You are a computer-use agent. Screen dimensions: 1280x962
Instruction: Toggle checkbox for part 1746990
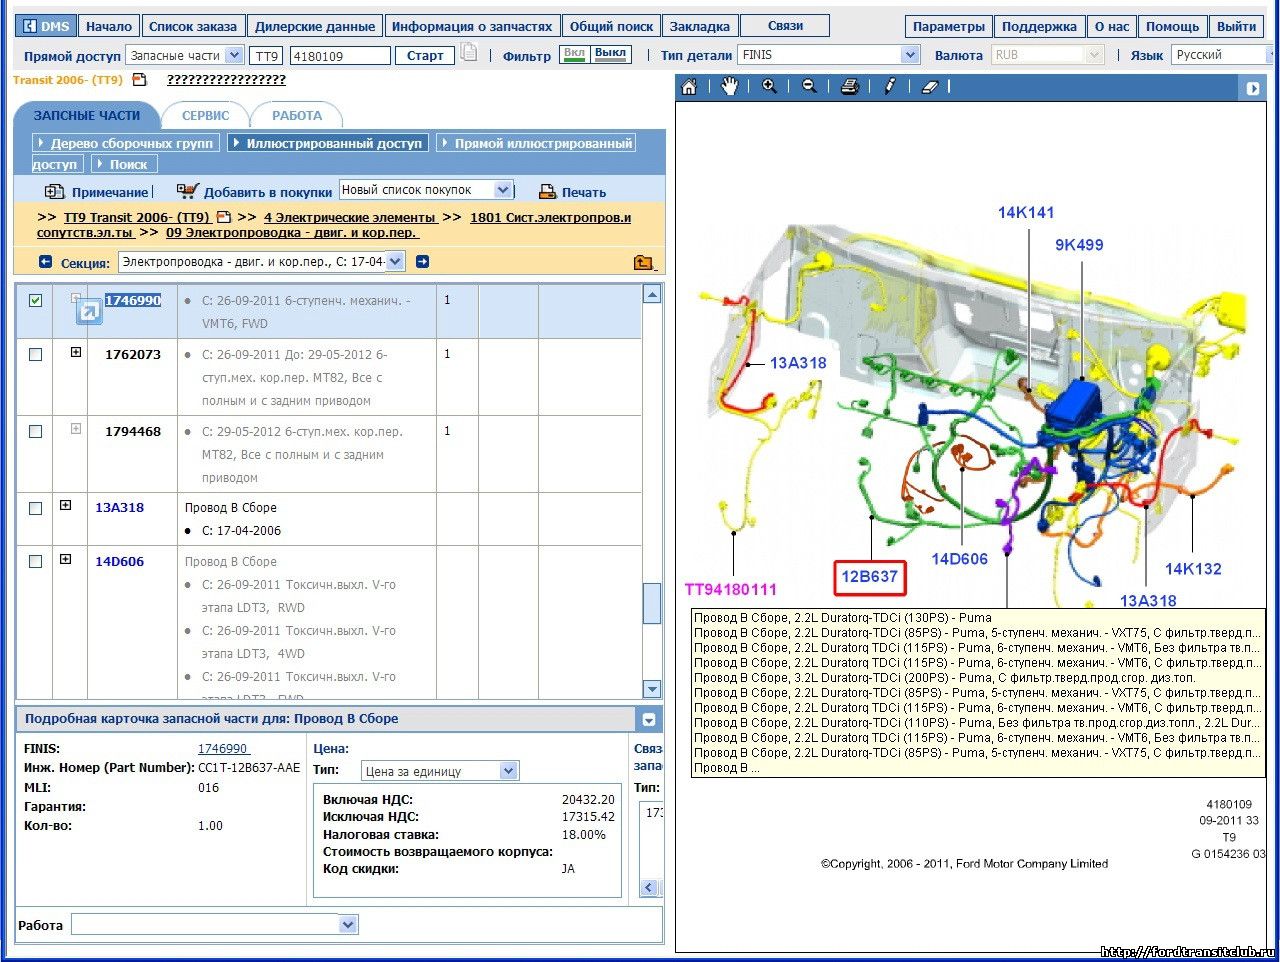36,300
